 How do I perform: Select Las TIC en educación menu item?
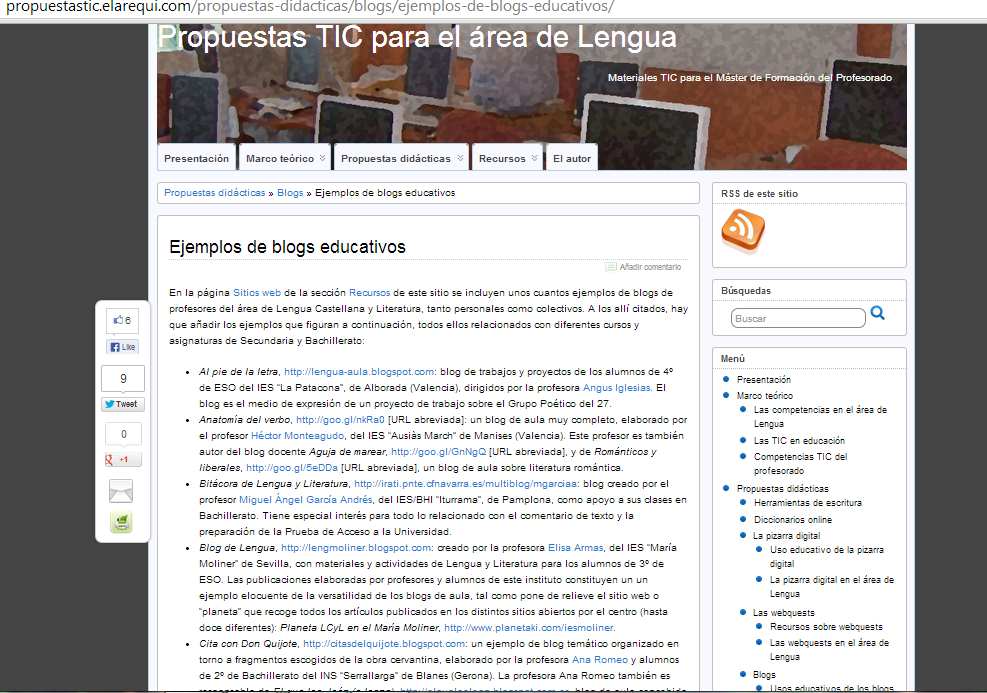tap(799, 441)
